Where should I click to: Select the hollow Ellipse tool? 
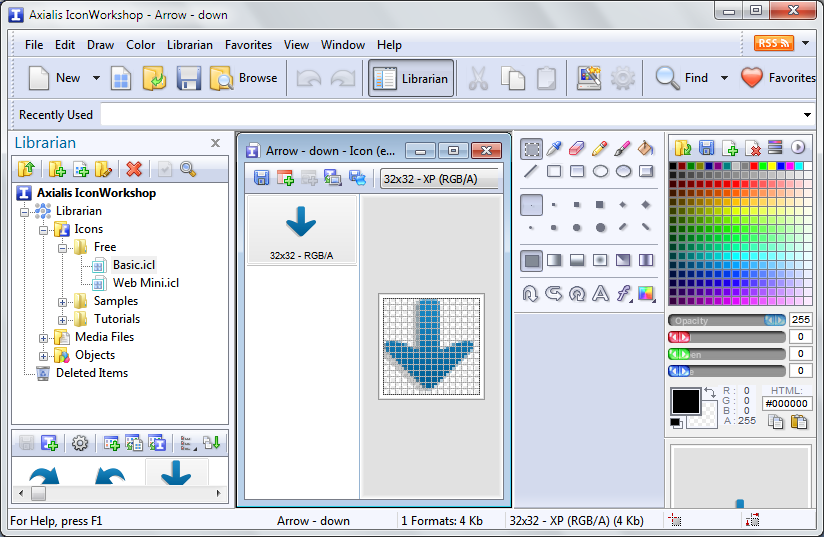click(600, 171)
